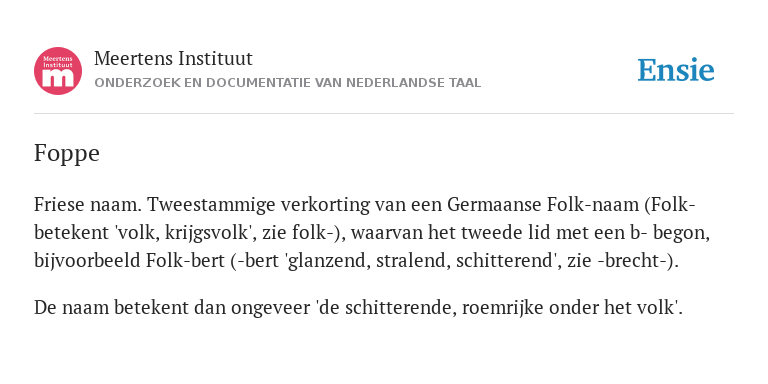
Task: Click the word 'Tweestammige'
Action: point(212,205)
